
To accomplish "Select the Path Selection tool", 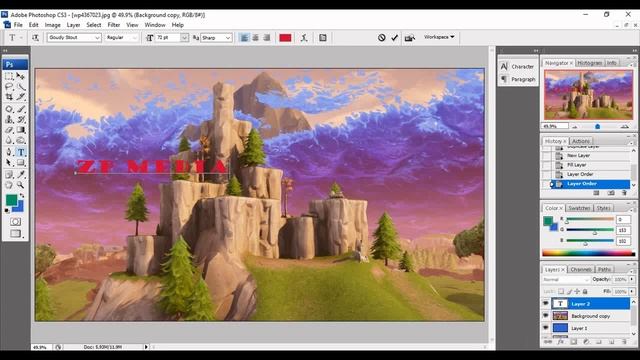I will (x=9, y=162).
